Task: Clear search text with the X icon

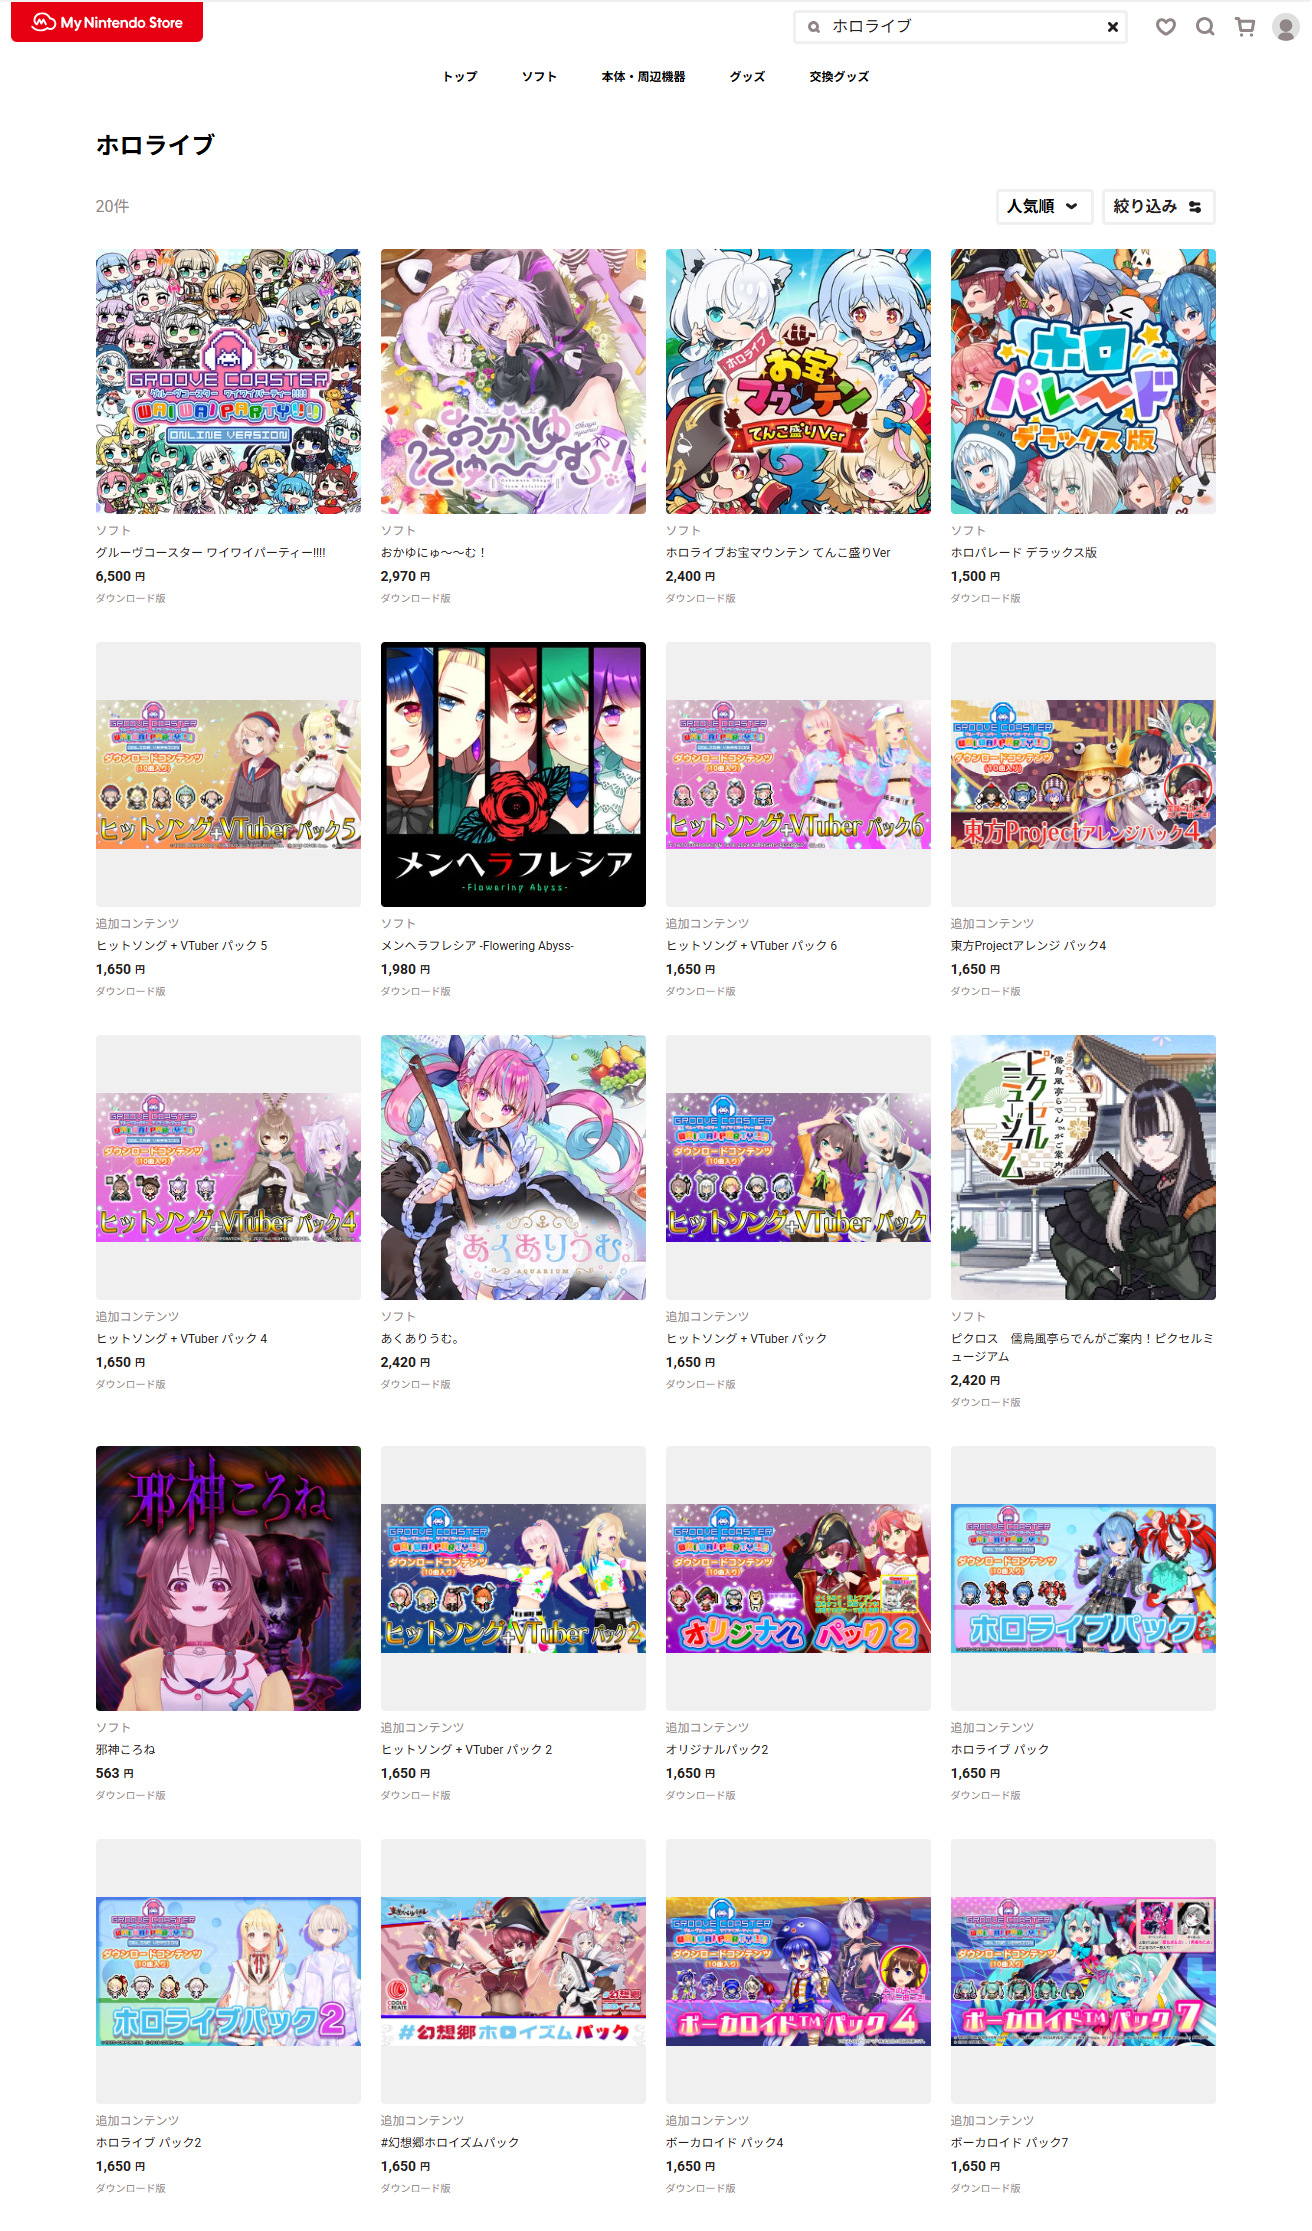Action: pyautogui.click(x=1112, y=27)
